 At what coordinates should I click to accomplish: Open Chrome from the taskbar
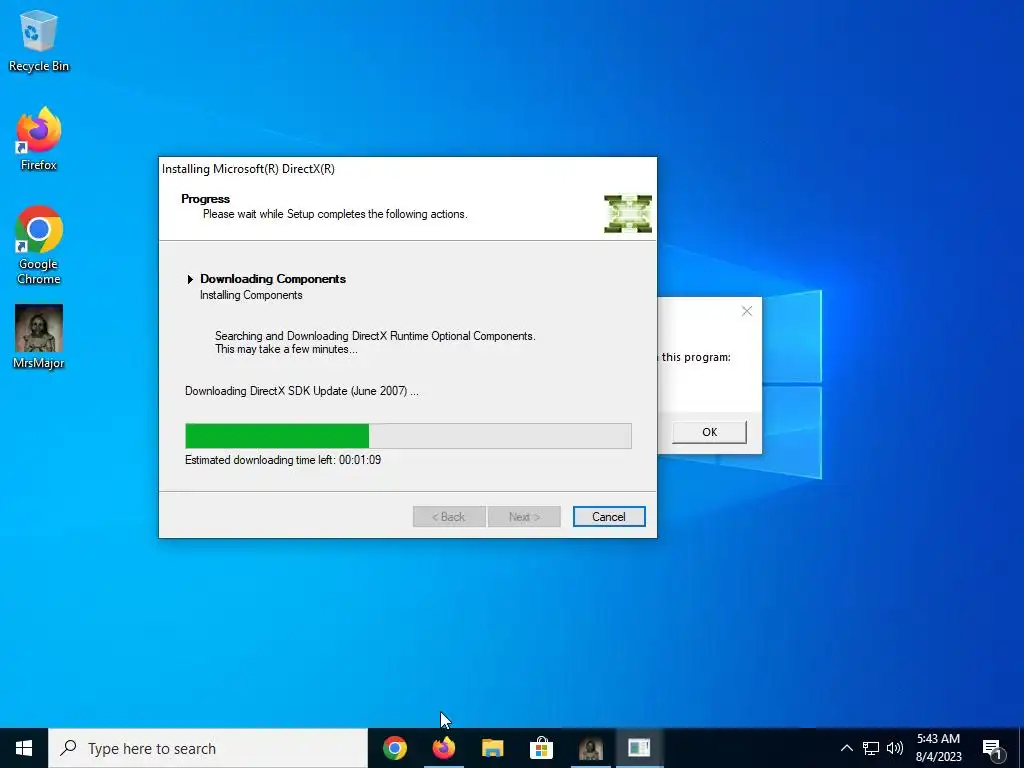[x=394, y=748]
